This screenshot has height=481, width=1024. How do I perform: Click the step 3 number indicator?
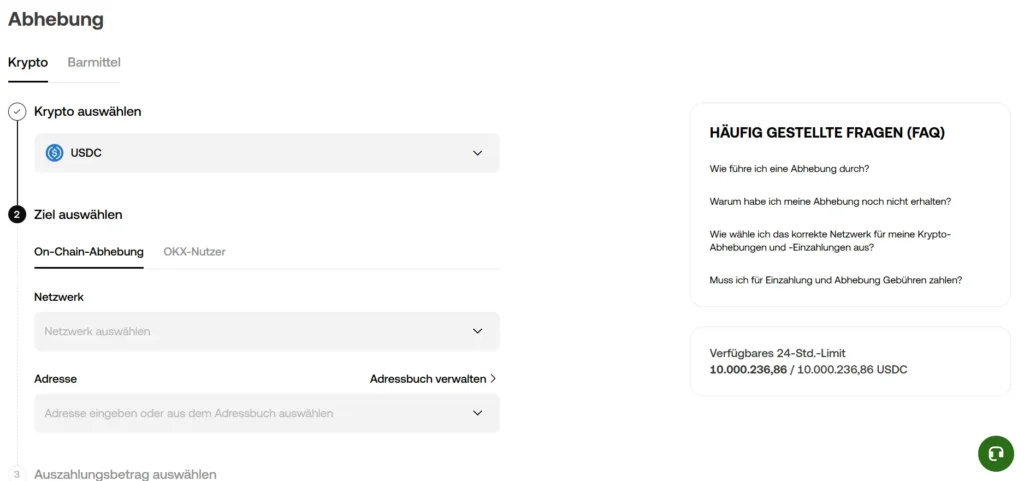pos(17,474)
